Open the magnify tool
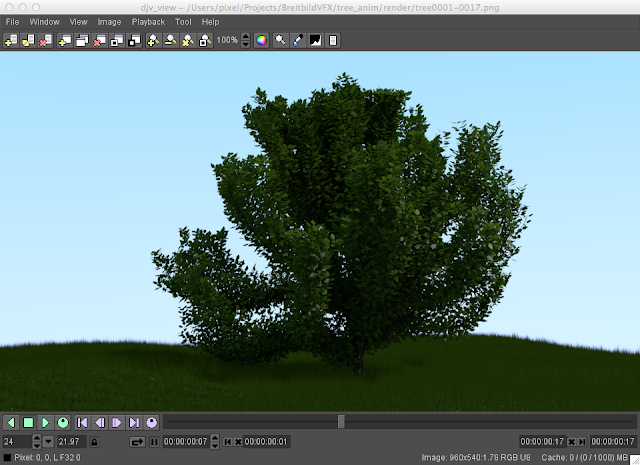The width and height of the screenshot is (640, 465). click(280, 40)
